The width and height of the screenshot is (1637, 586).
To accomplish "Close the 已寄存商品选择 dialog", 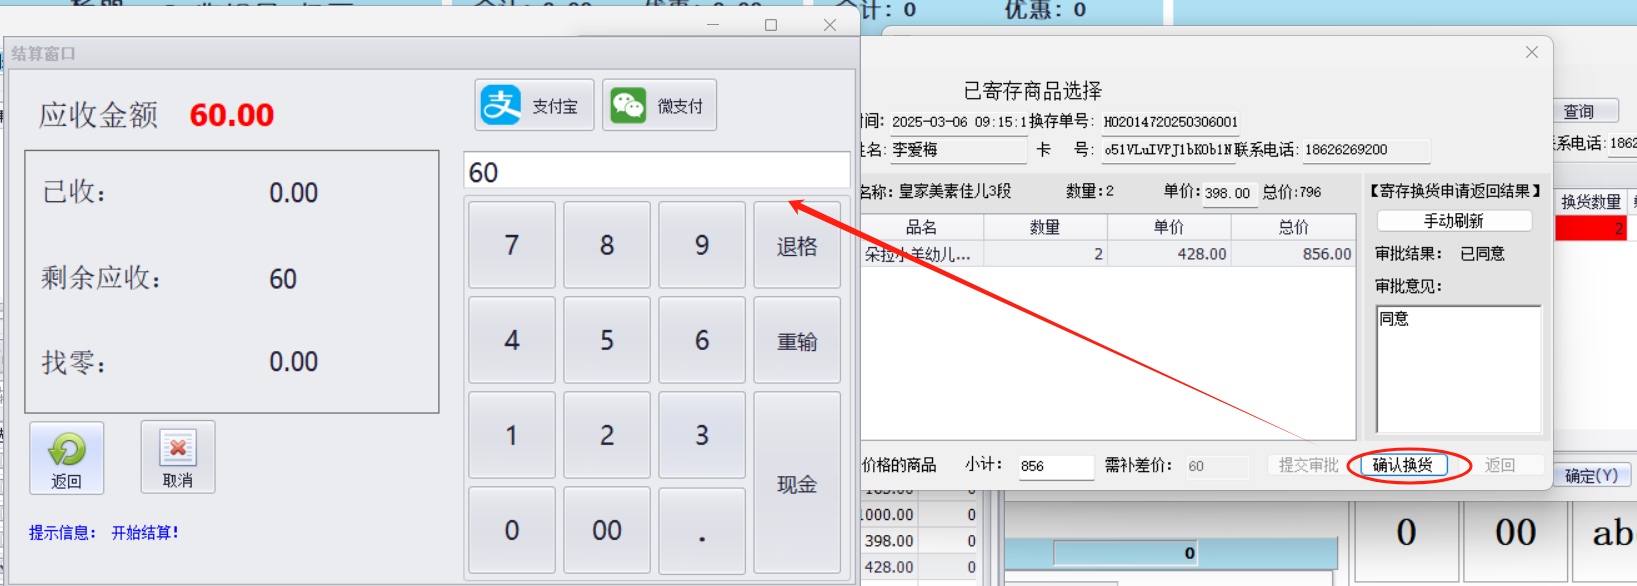I will tap(1532, 52).
